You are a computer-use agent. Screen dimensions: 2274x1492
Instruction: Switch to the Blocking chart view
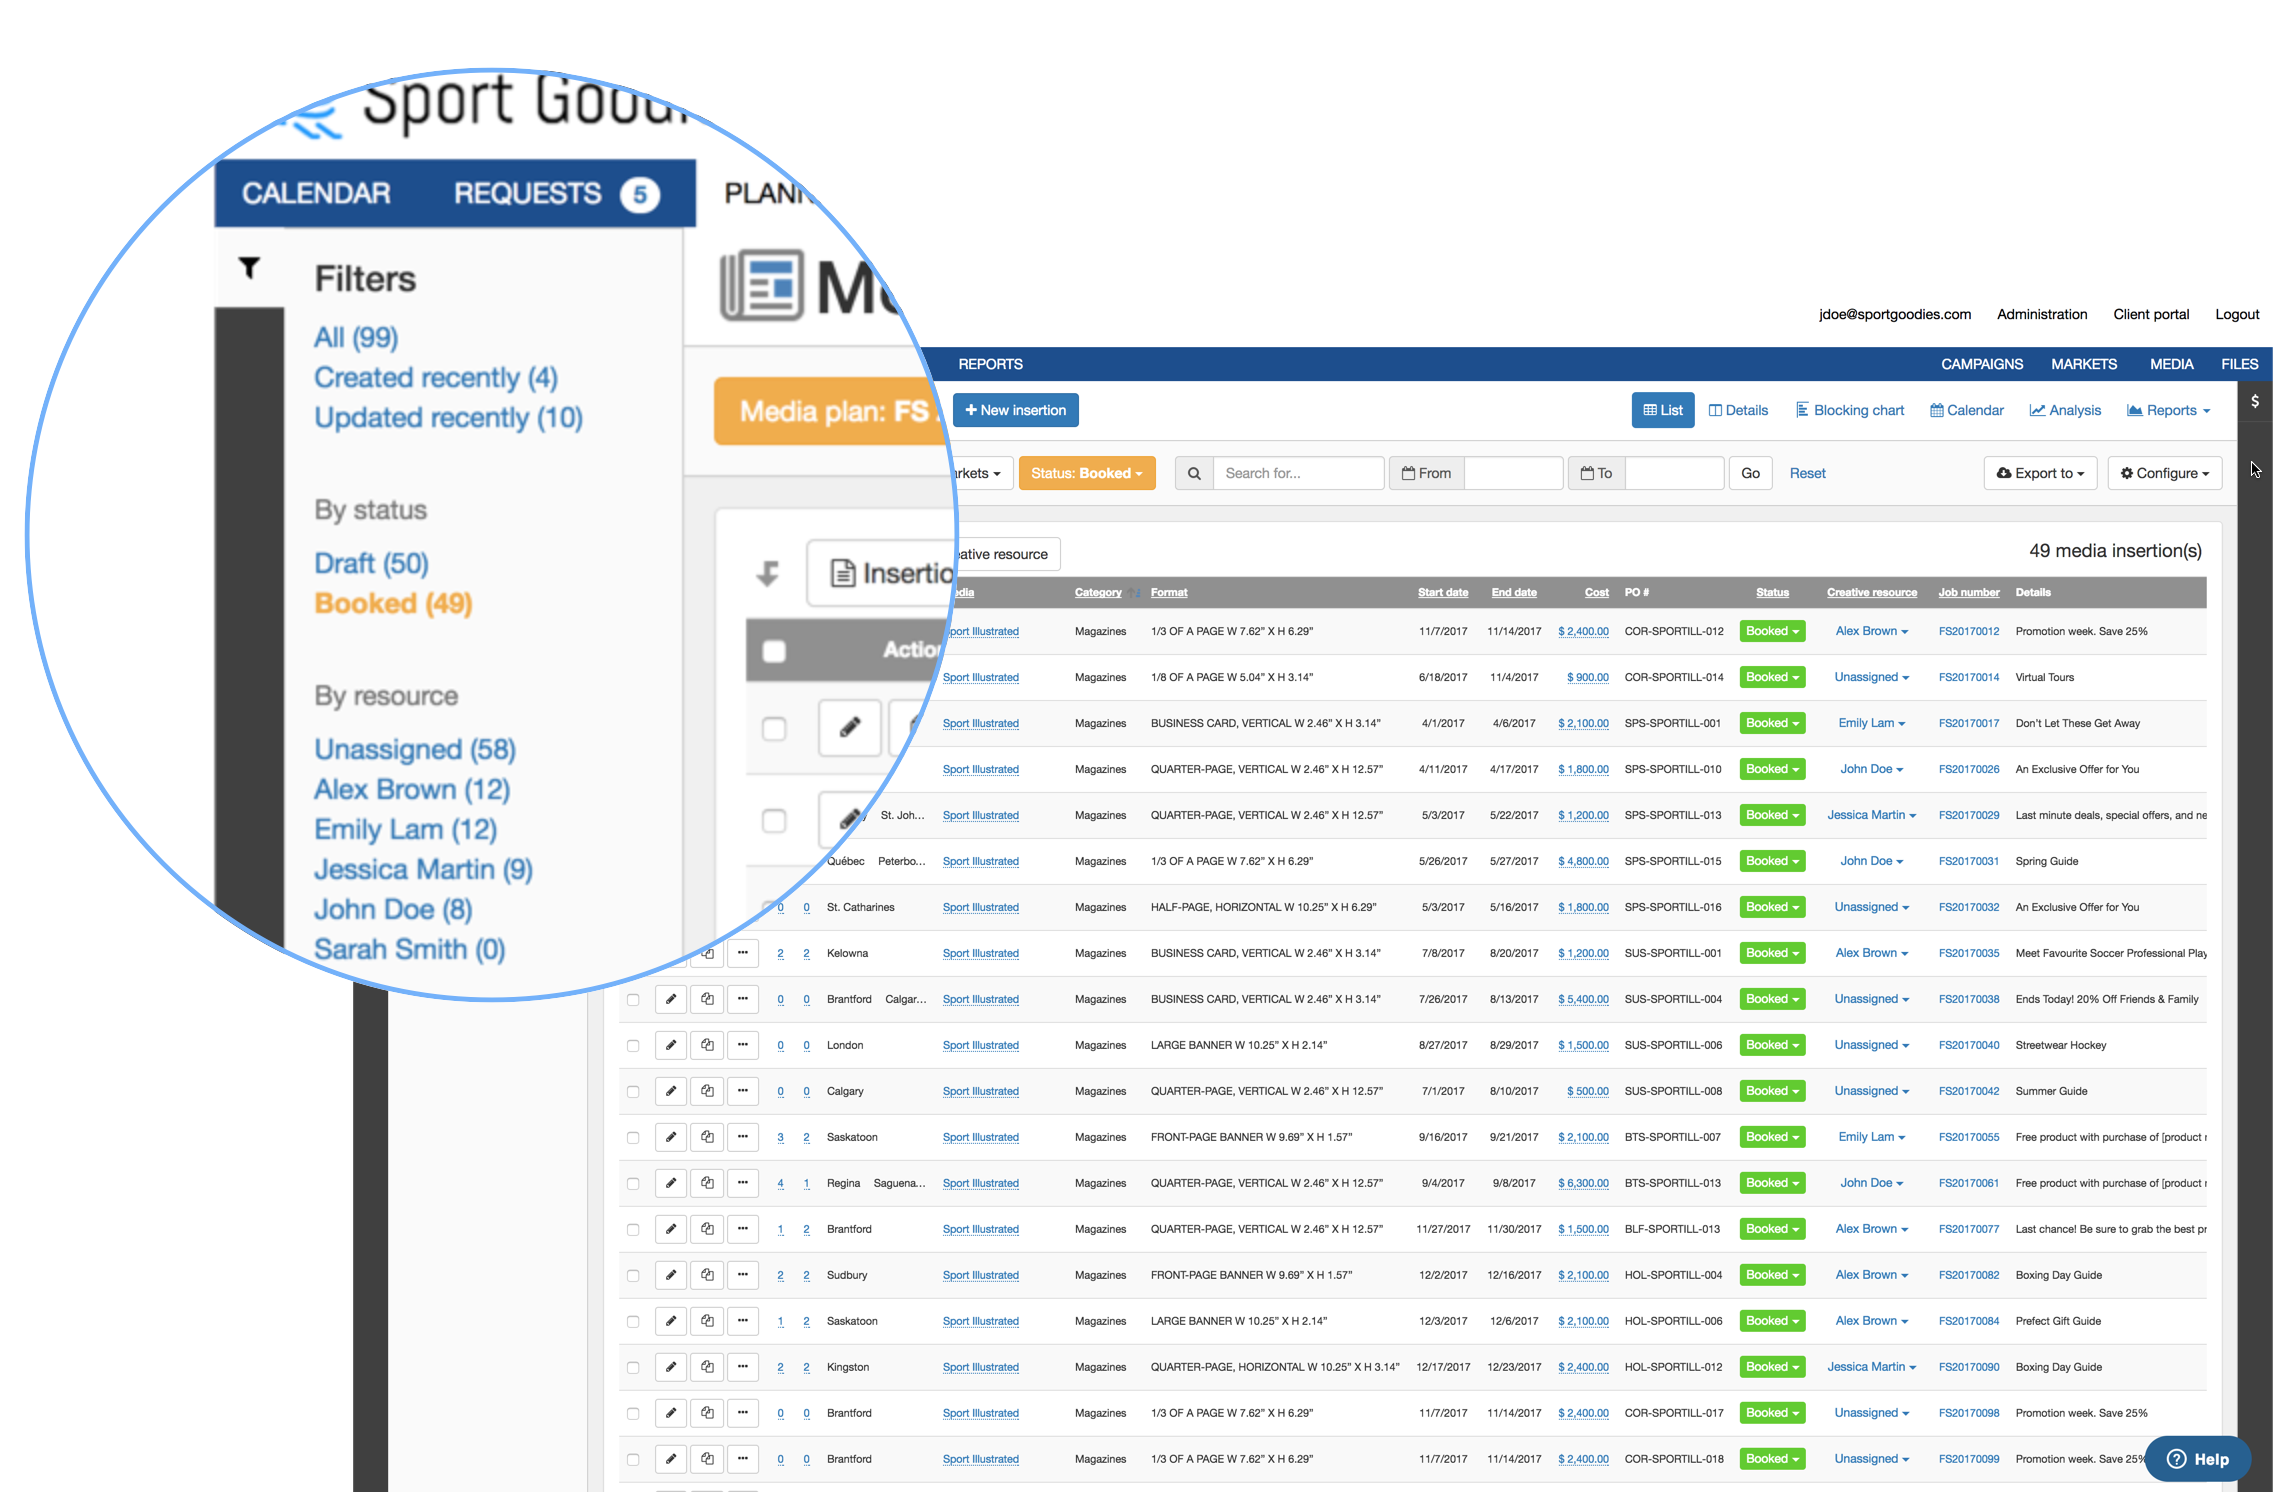1850,410
